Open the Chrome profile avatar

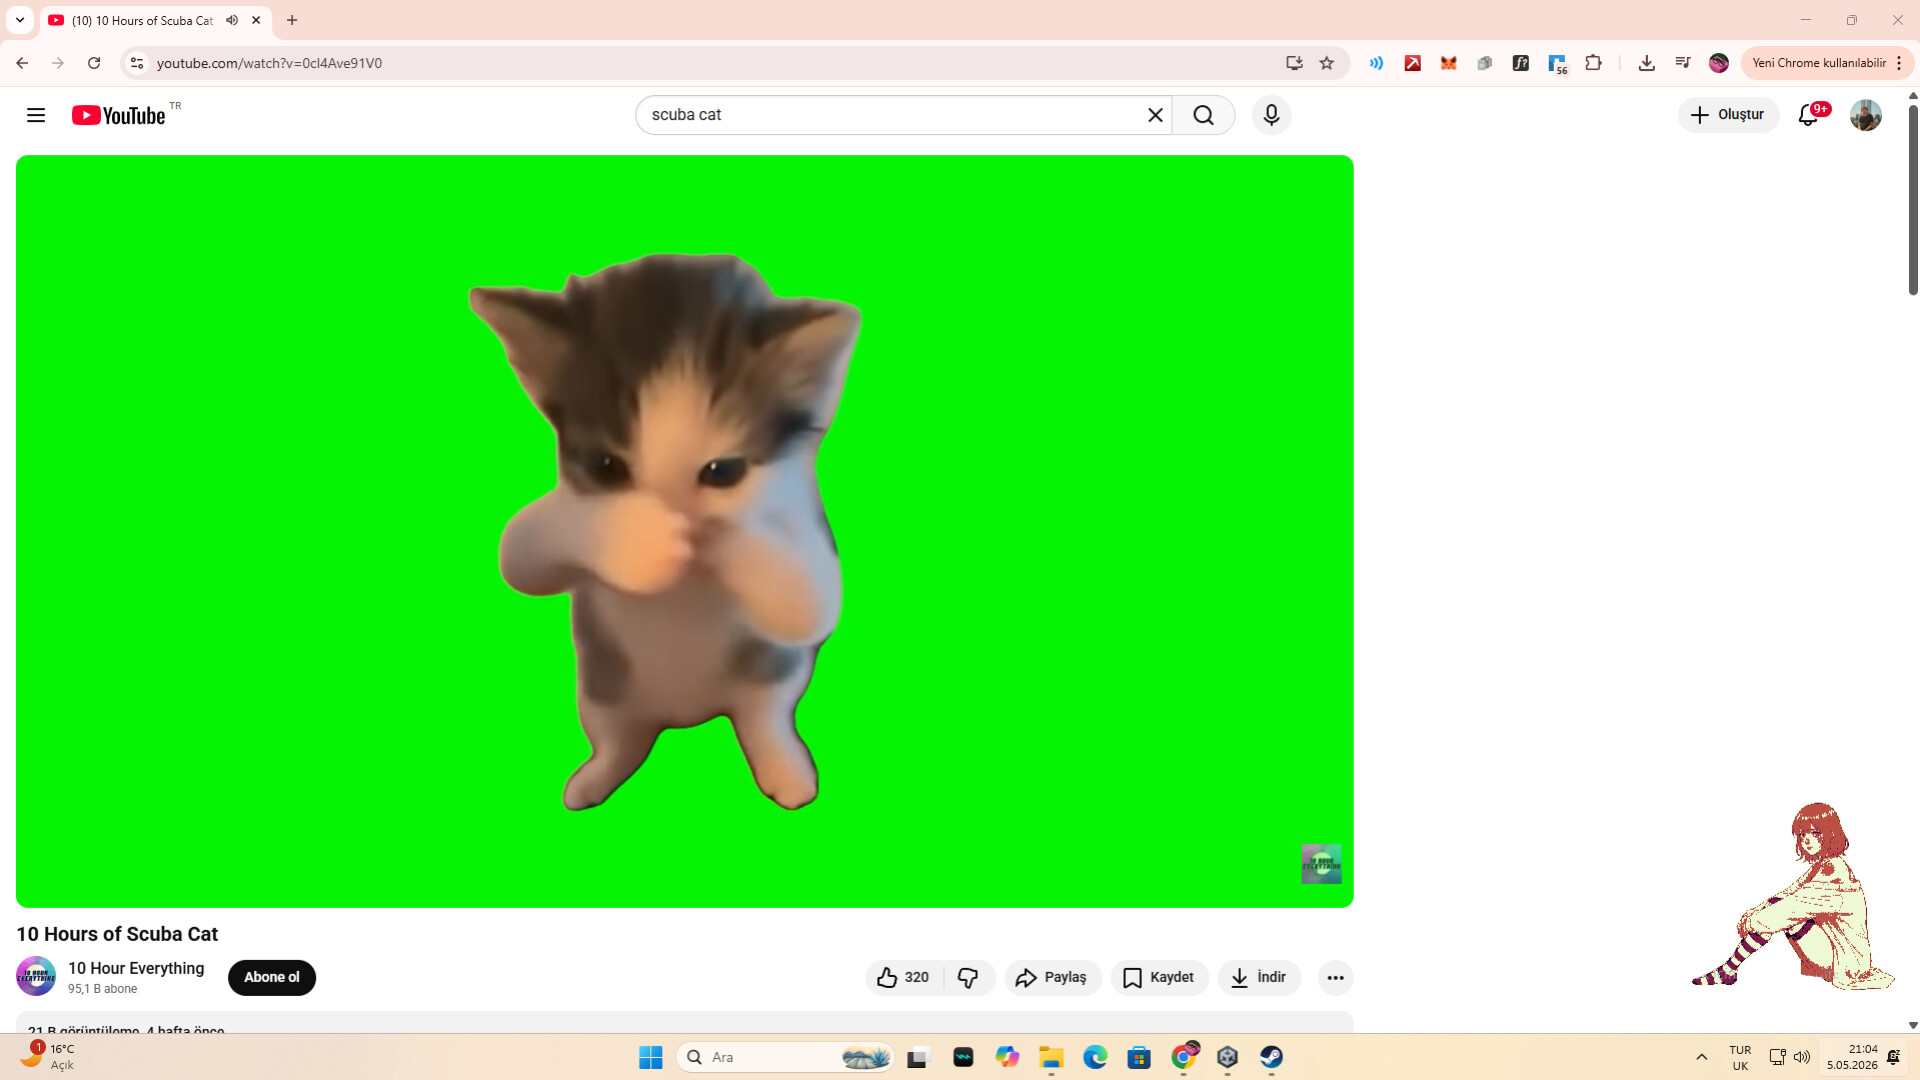pyautogui.click(x=1719, y=63)
